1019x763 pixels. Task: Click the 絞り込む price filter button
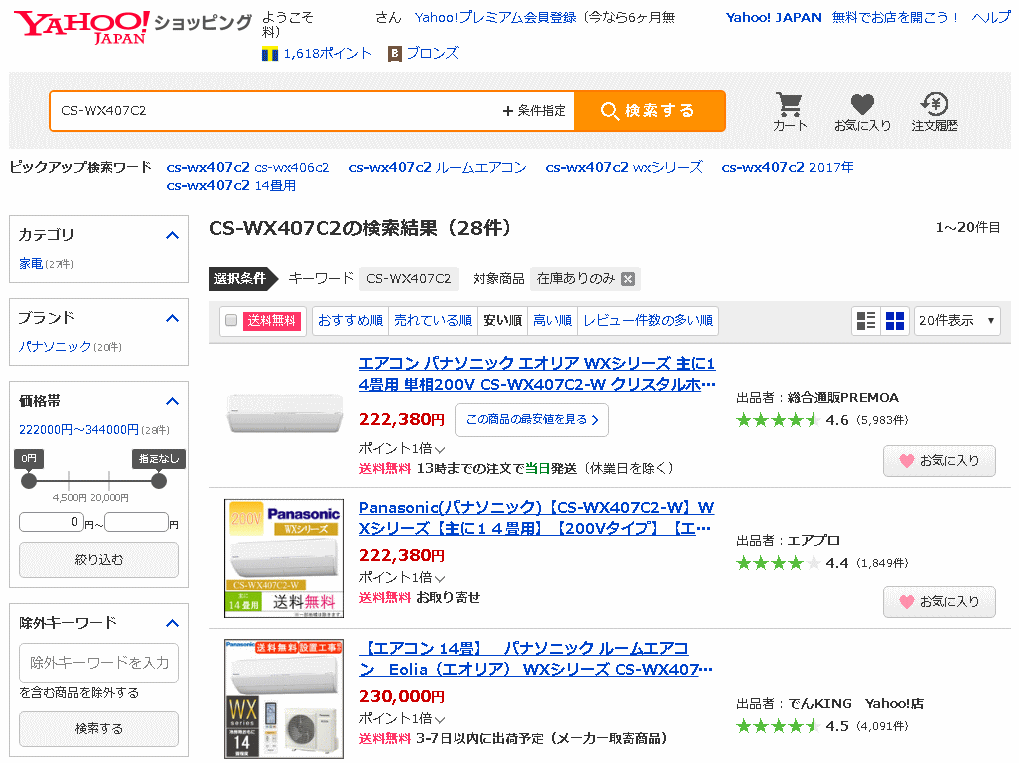(99, 560)
